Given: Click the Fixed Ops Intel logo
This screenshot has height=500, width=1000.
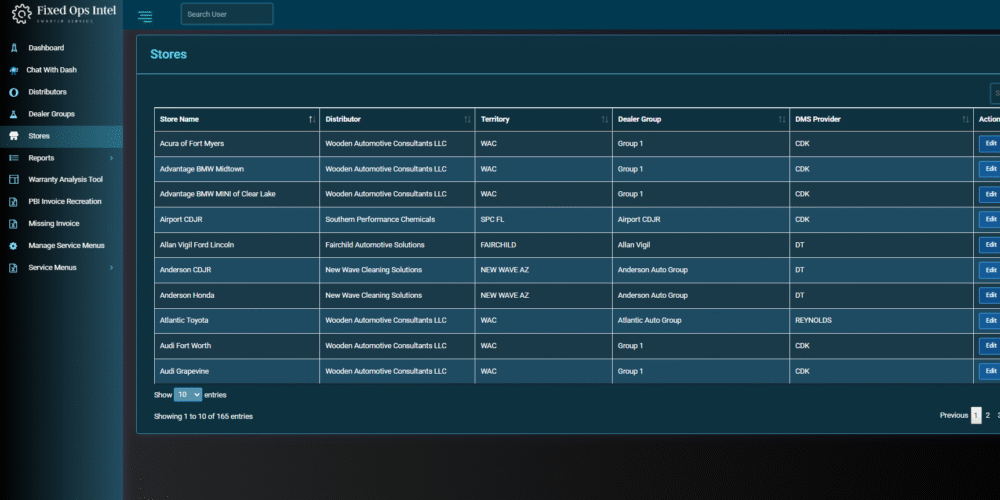Looking at the screenshot, I should (x=62, y=15).
